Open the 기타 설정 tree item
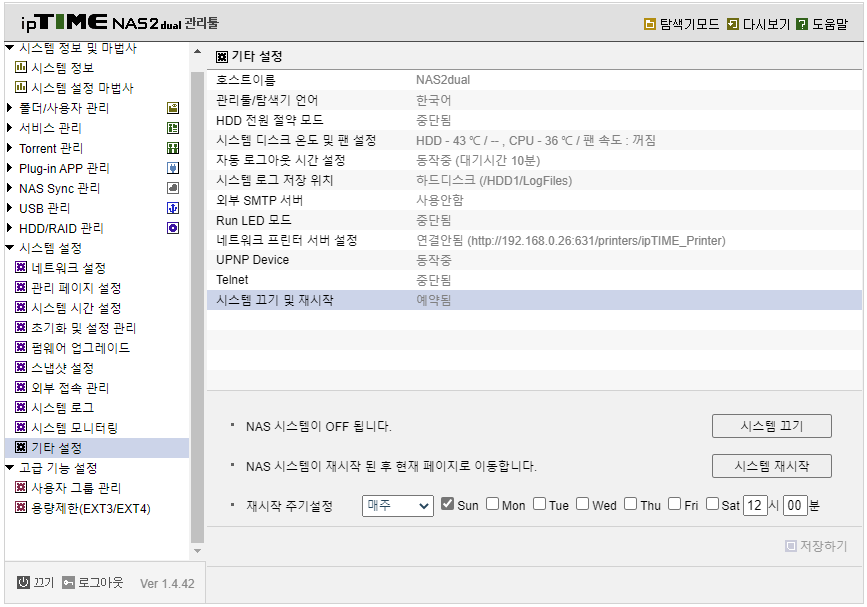Viewport: 867px width, 607px height. (97, 448)
